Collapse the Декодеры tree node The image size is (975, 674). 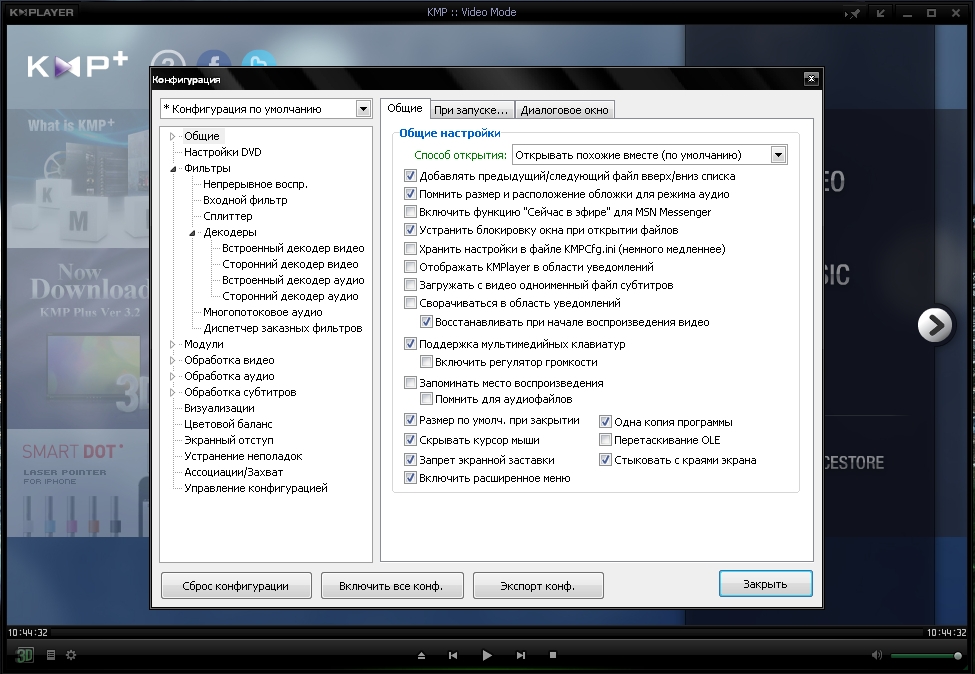point(192,233)
